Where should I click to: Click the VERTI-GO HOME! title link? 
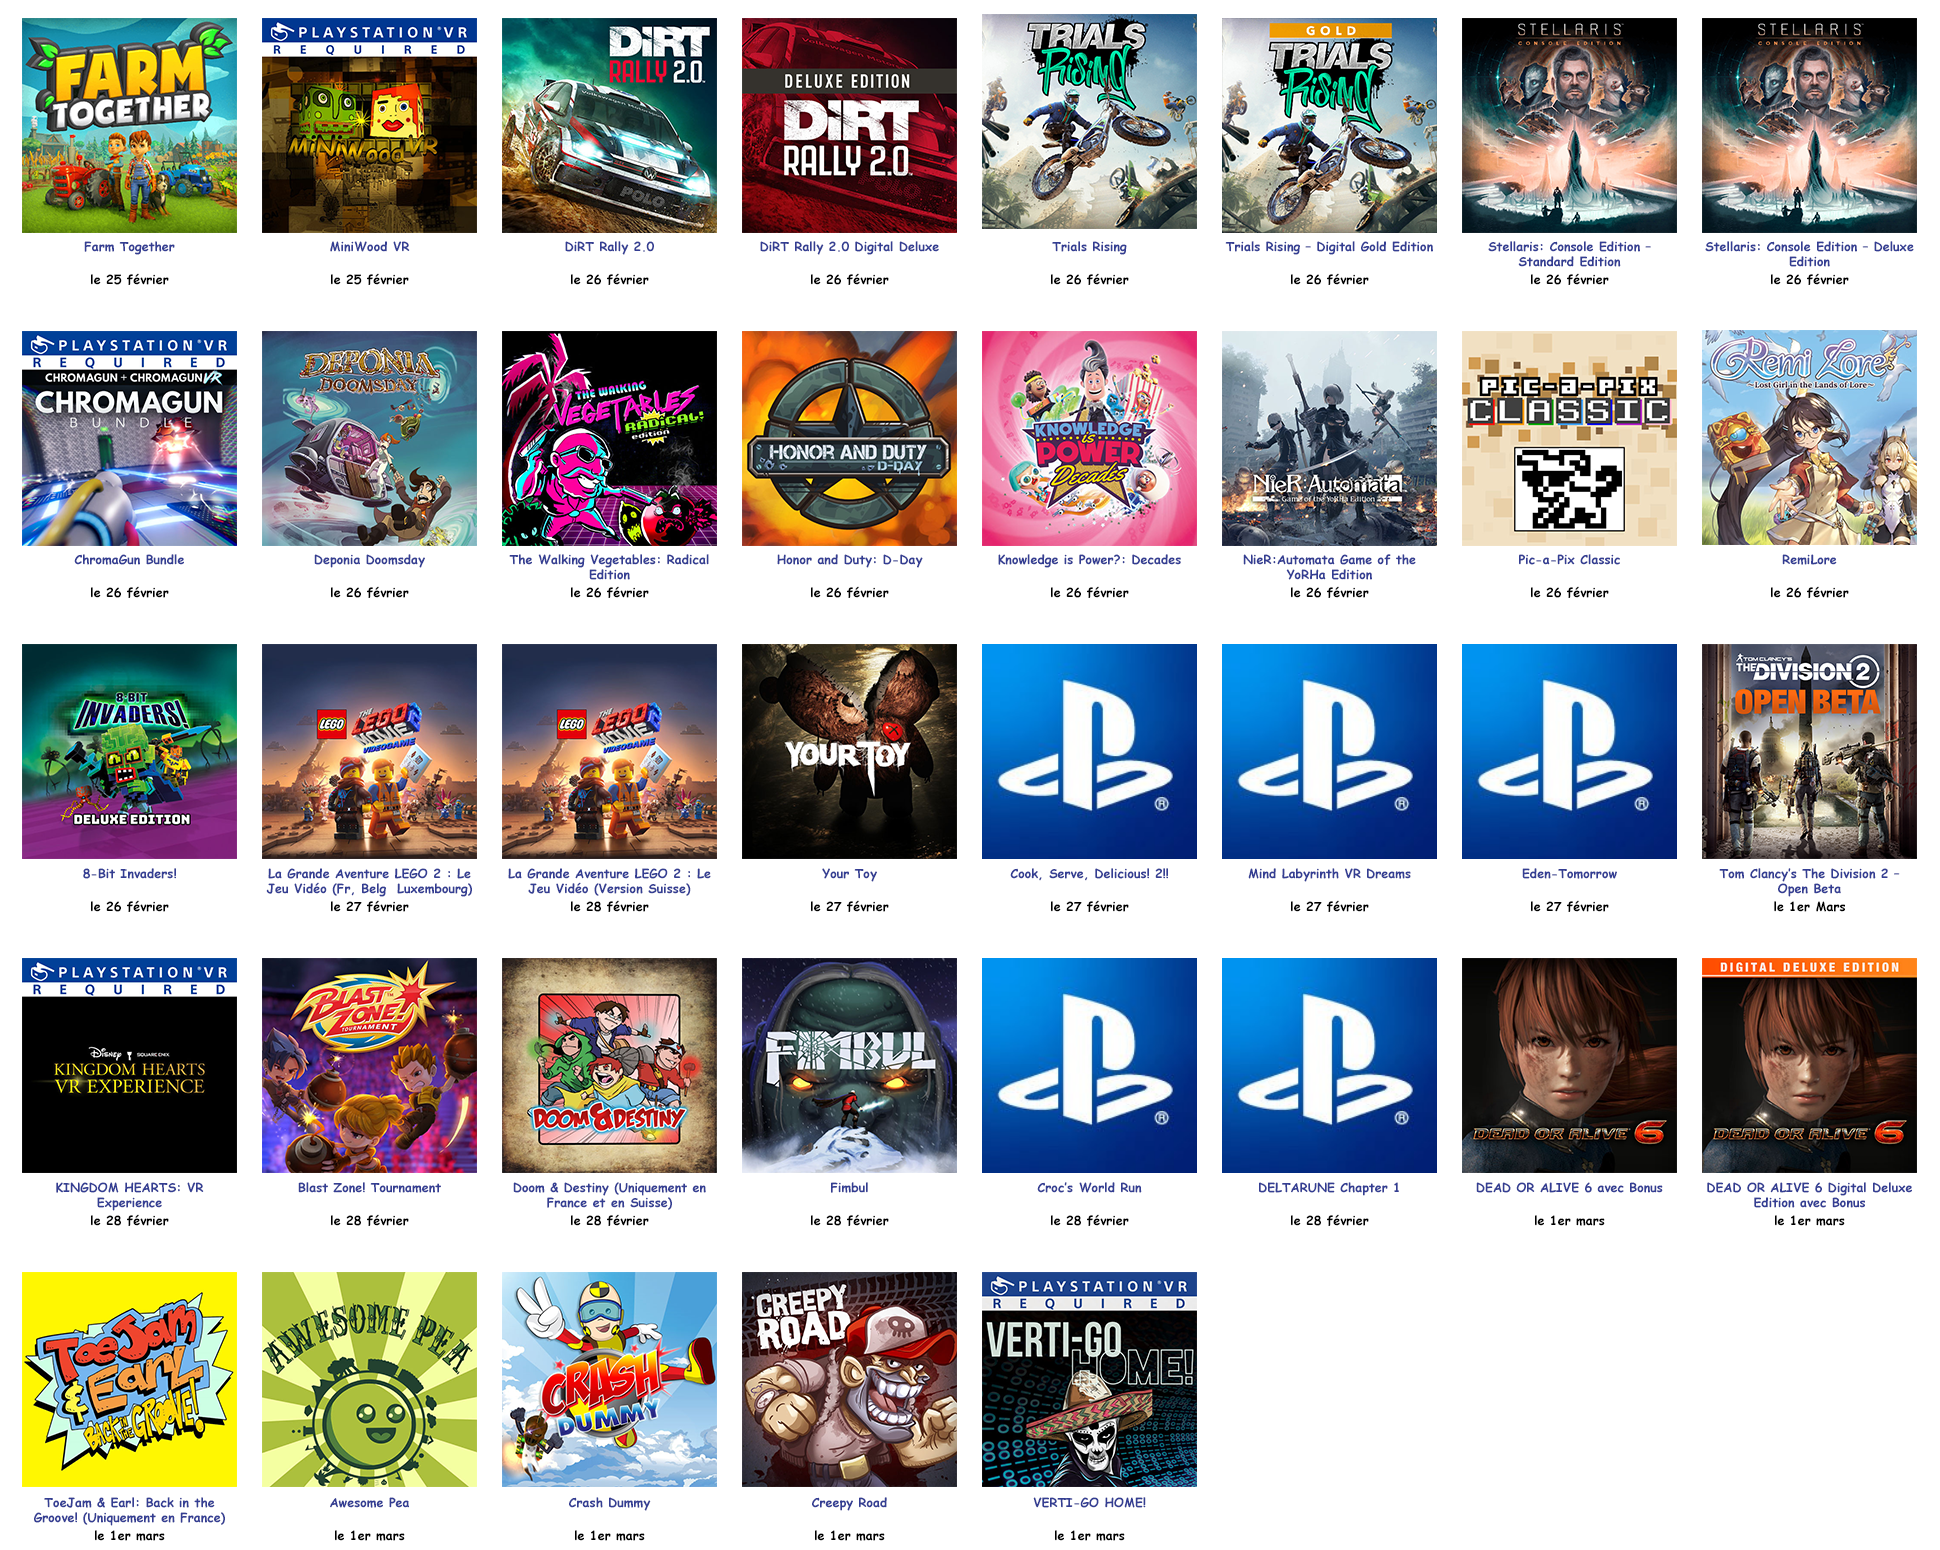pos(1089,1503)
